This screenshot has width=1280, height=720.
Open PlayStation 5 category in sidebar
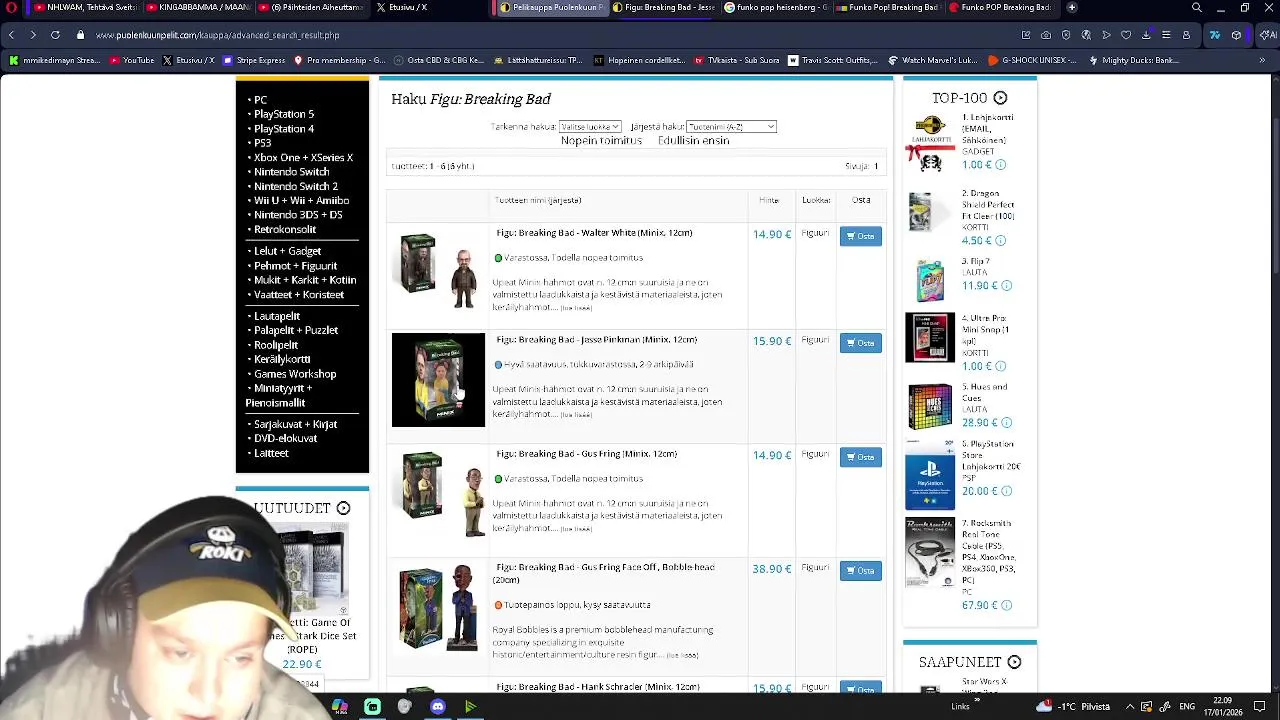(x=284, y=114)
